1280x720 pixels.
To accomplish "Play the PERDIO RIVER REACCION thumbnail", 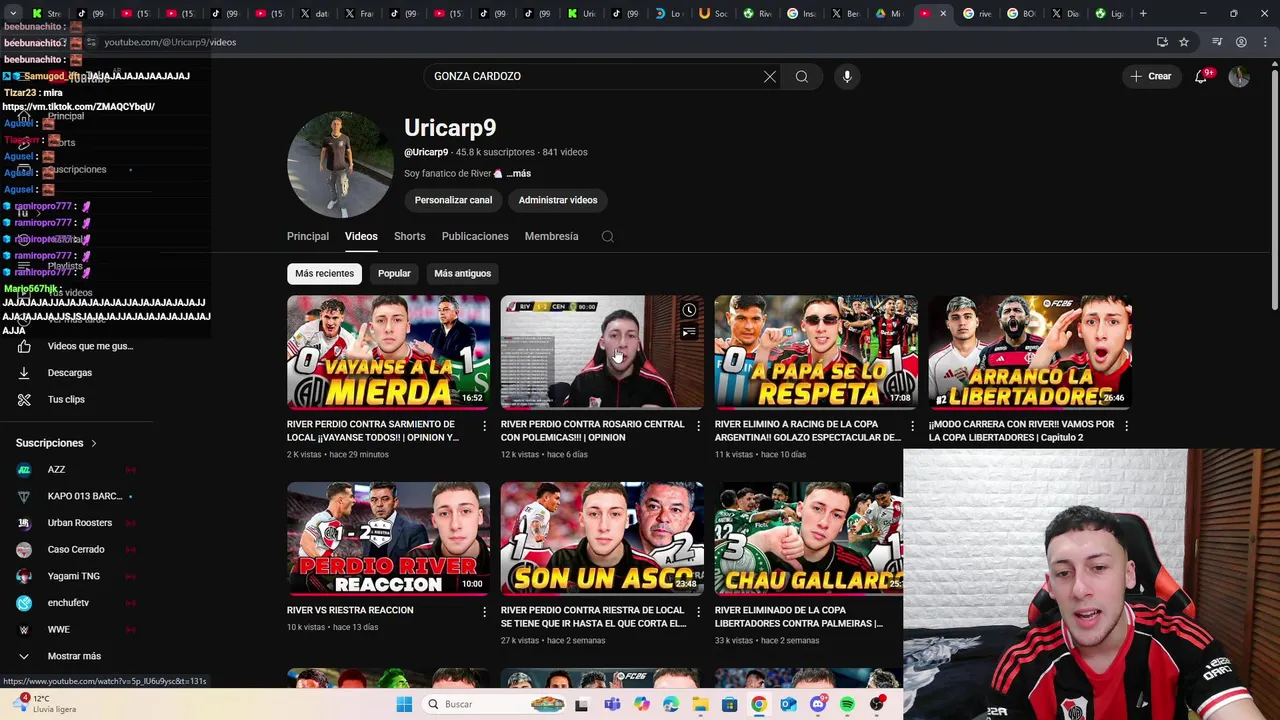I will click(388, 539).
